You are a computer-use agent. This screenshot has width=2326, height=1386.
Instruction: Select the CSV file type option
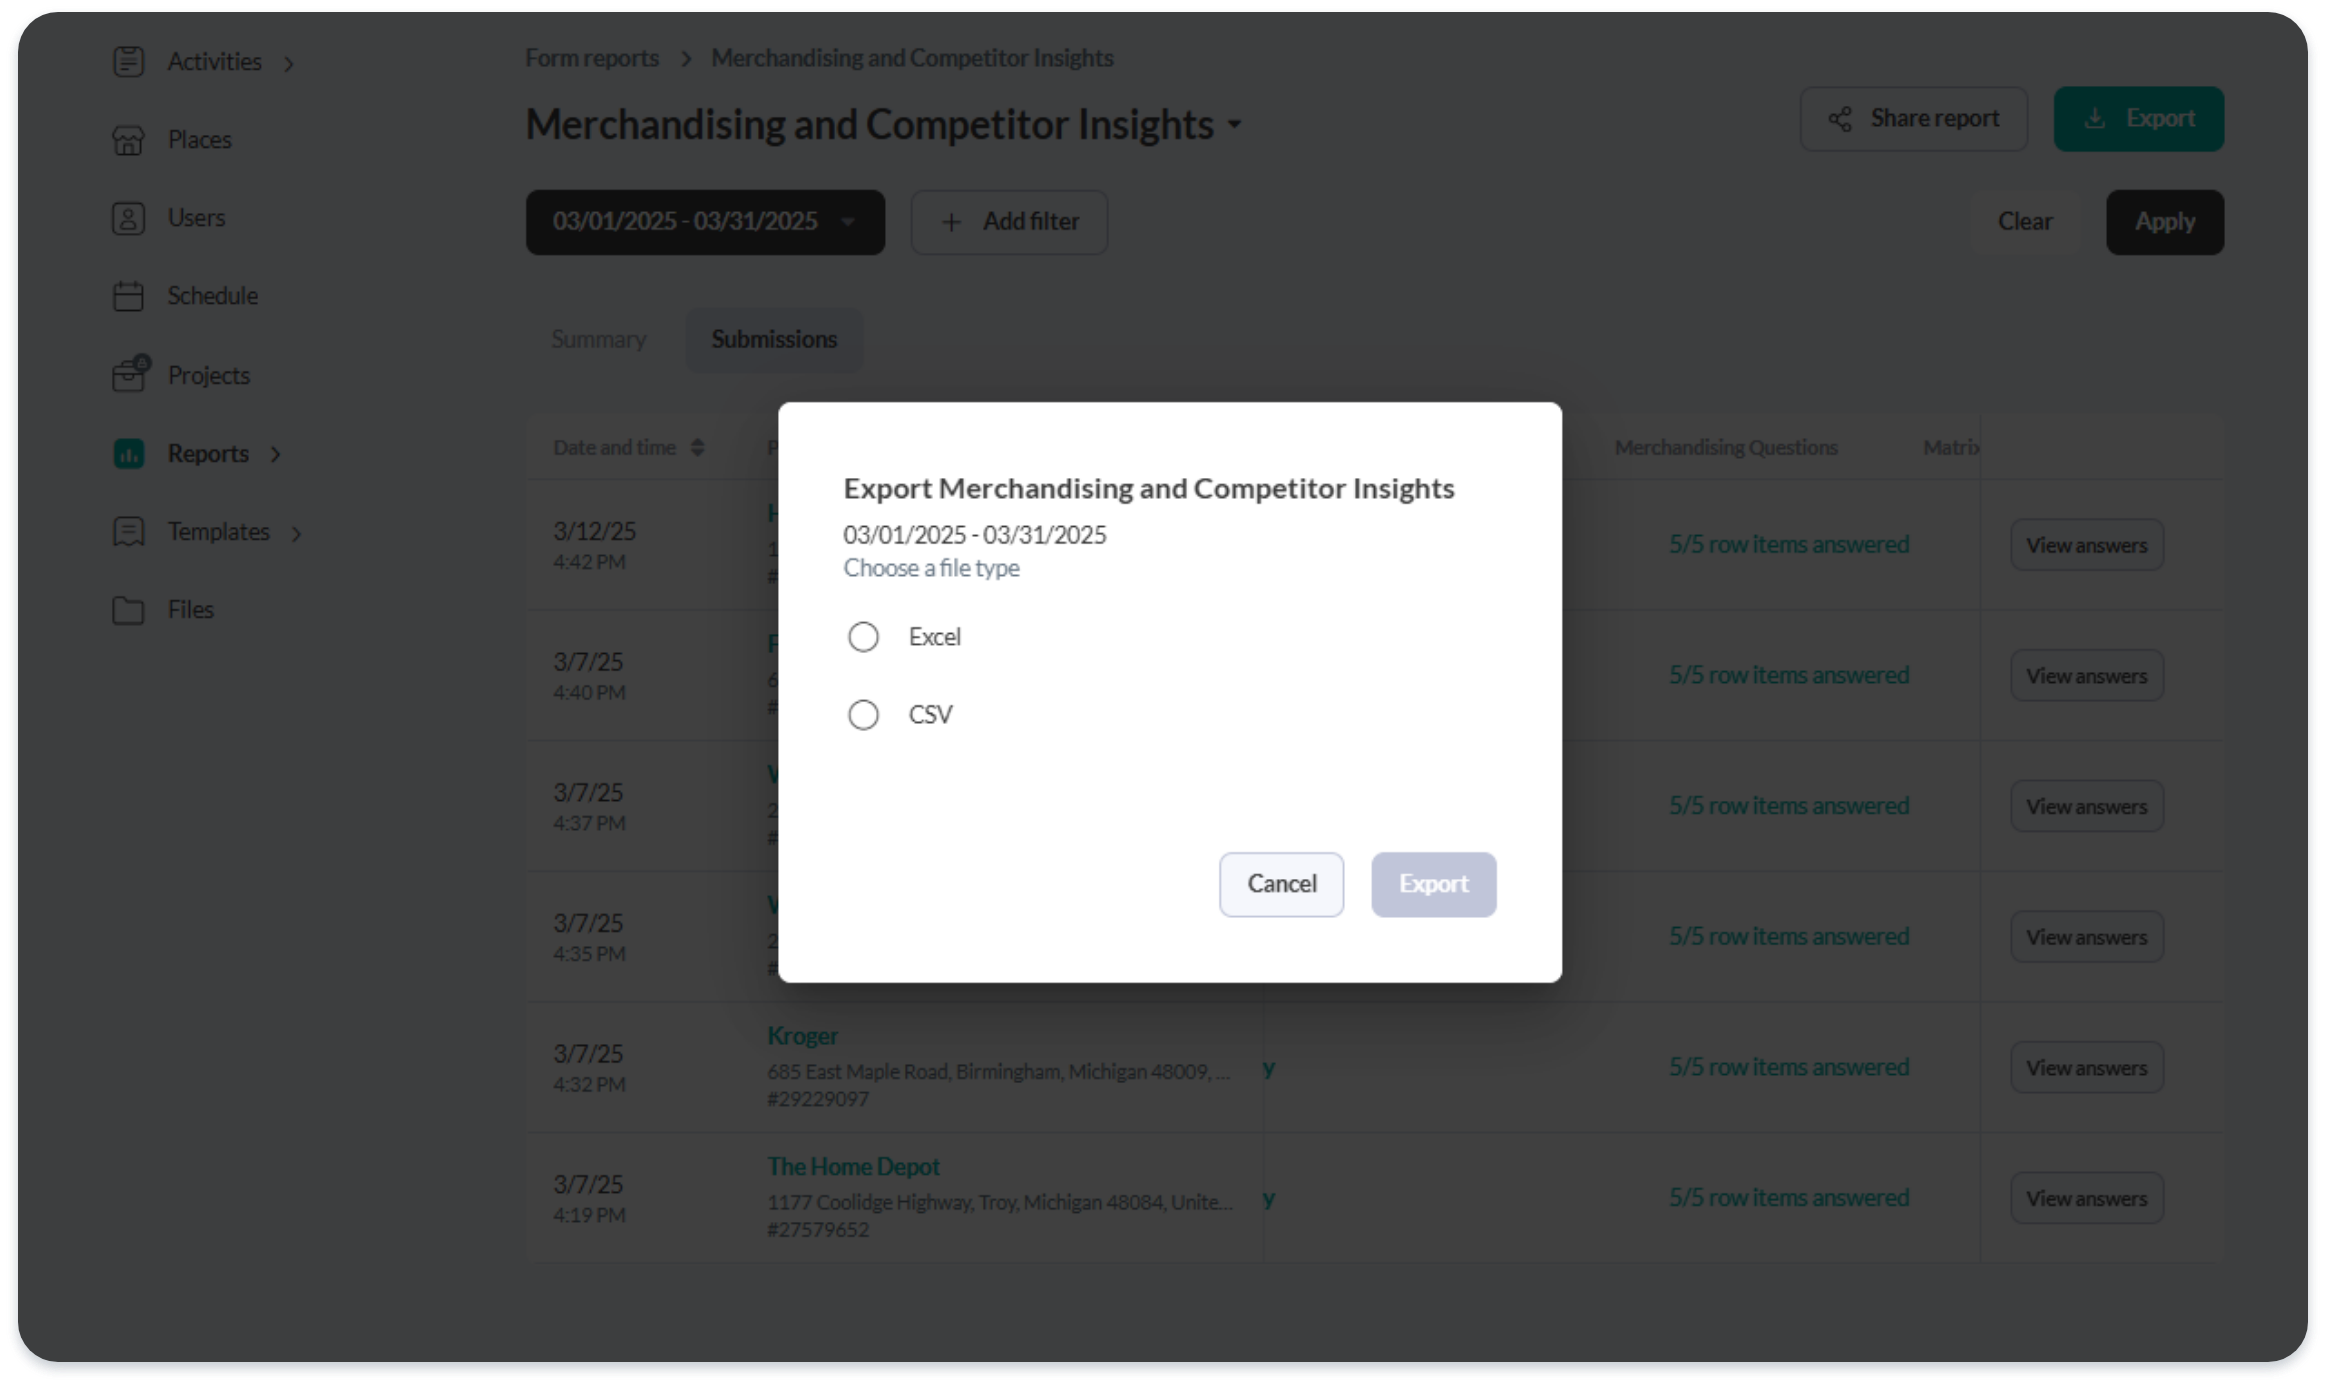point(863,715)
